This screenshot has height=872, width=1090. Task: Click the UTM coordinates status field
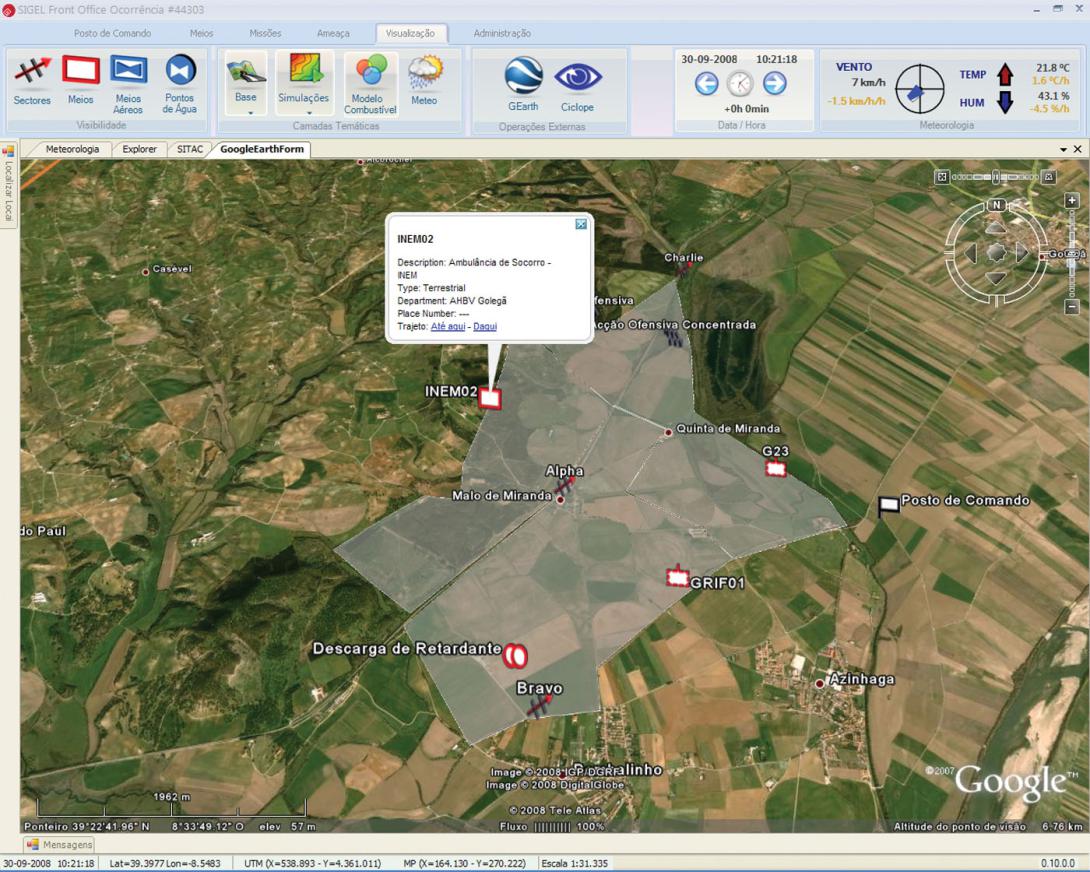pos(313,864)
